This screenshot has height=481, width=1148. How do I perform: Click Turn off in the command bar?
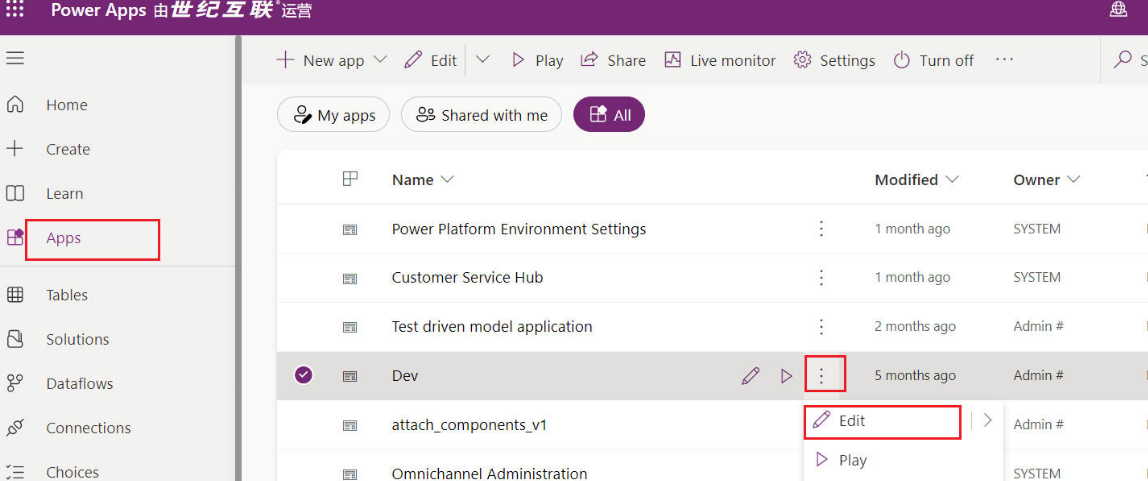tap(933, 60)
